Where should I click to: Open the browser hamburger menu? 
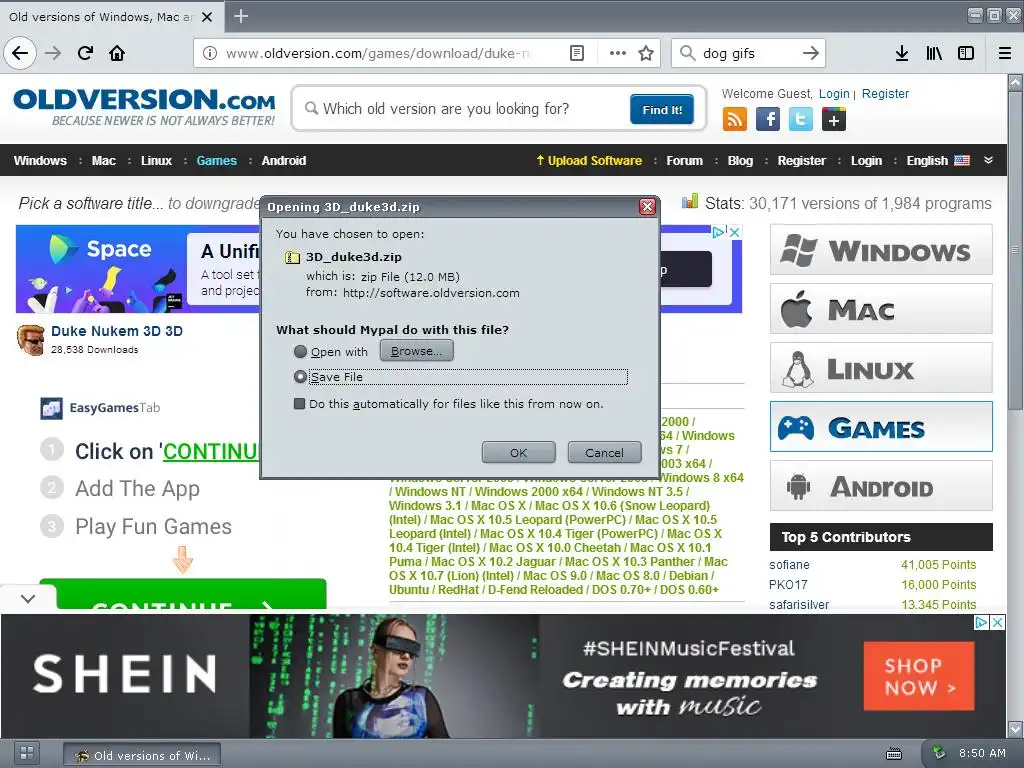coord(1005,53)
